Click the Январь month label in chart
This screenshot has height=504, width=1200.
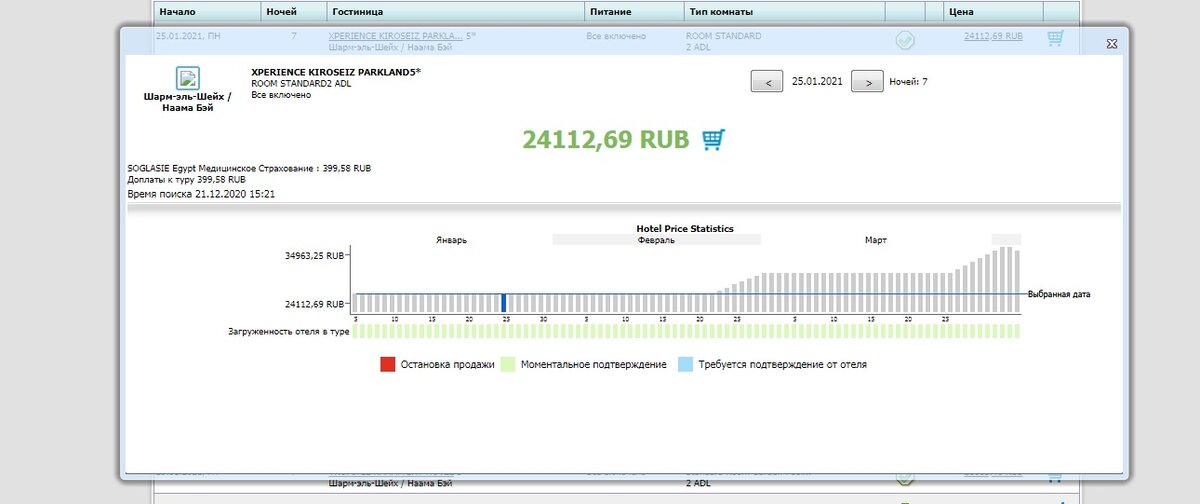(x=451, y=240)
